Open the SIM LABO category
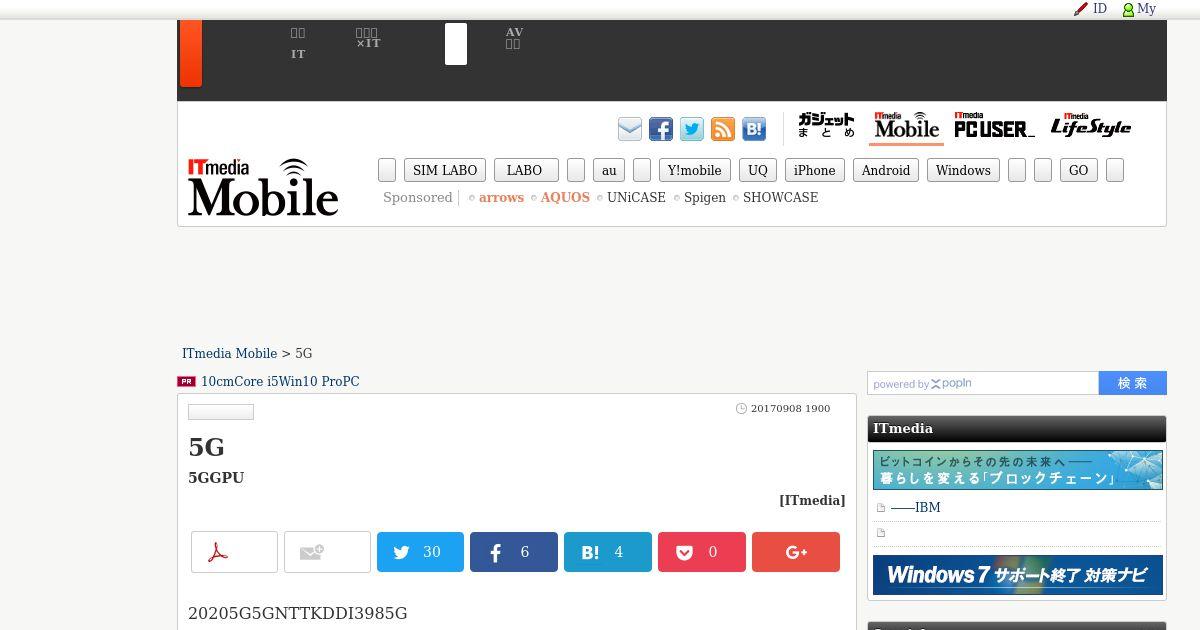1200x630 pixels. tap(445, 170)
